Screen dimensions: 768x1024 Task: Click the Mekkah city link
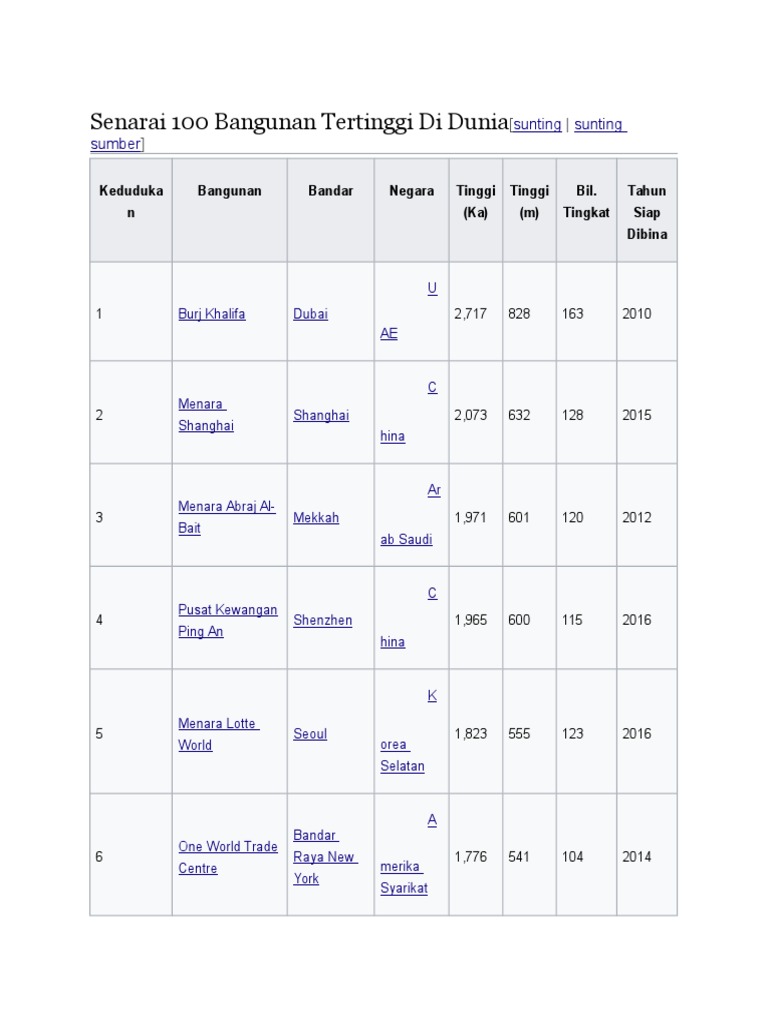coord(316,518)
